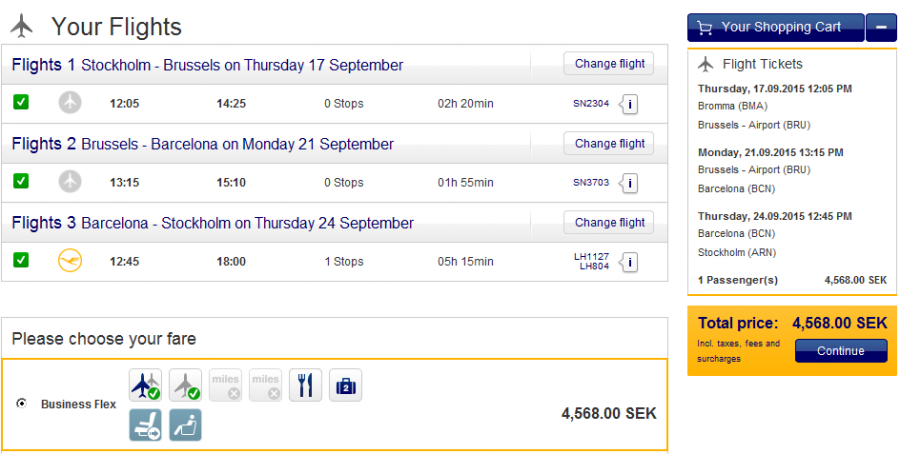This screenshot has width=900, height=454.
Task: Select the Business Flex fare radio button
Action: click(x=22, y=404)
